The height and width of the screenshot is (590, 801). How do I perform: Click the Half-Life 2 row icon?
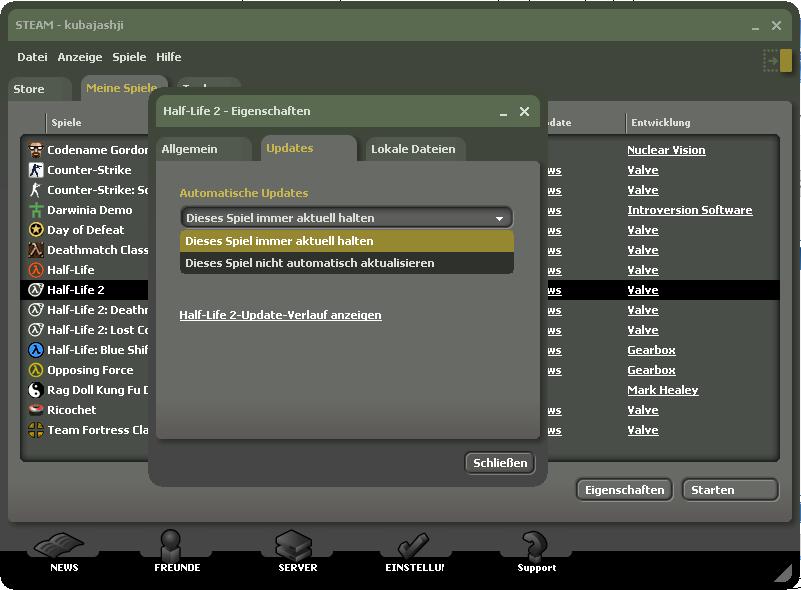coord(36,290)
